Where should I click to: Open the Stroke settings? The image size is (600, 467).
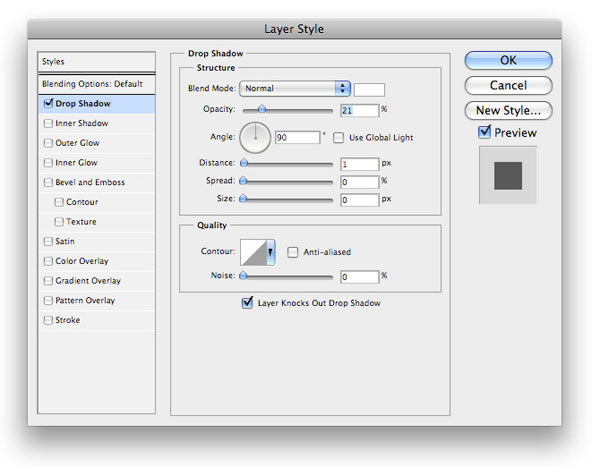click(x=68, y=320)
